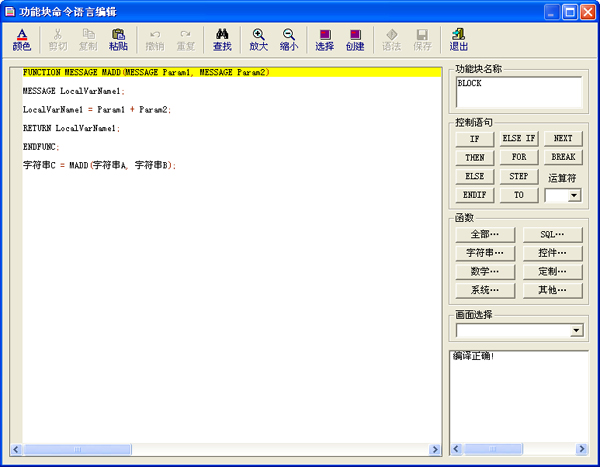Expand the 画面选择 combo box

[x=576, y=330]
